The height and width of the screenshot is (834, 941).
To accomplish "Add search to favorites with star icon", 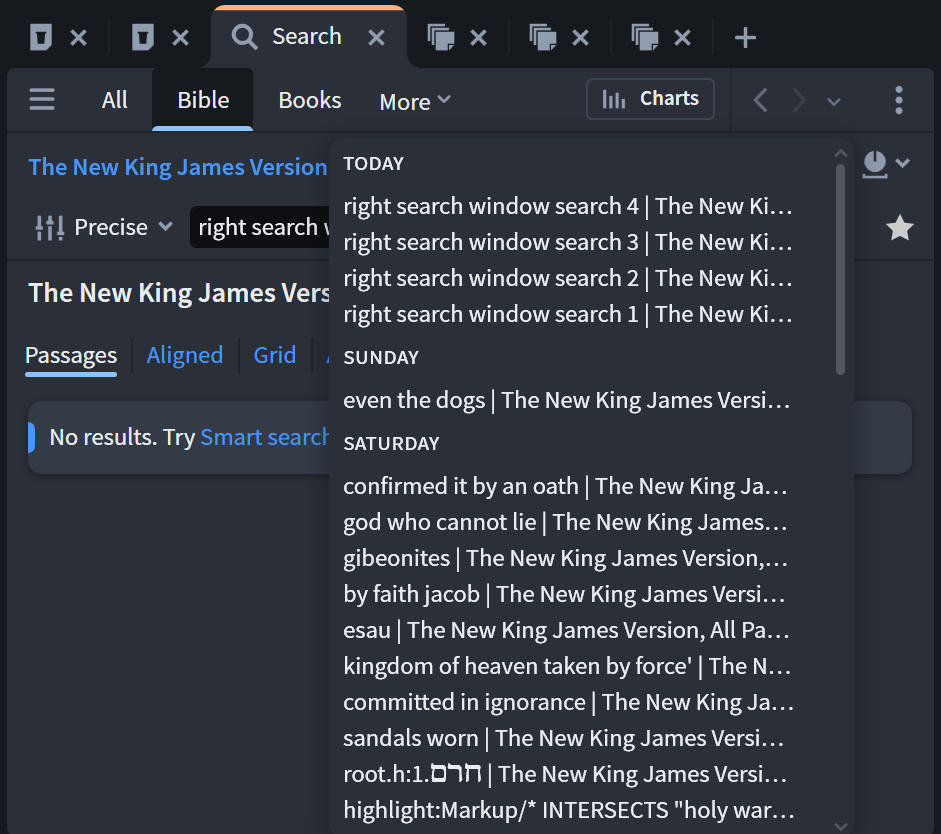I will coord(900,227).
